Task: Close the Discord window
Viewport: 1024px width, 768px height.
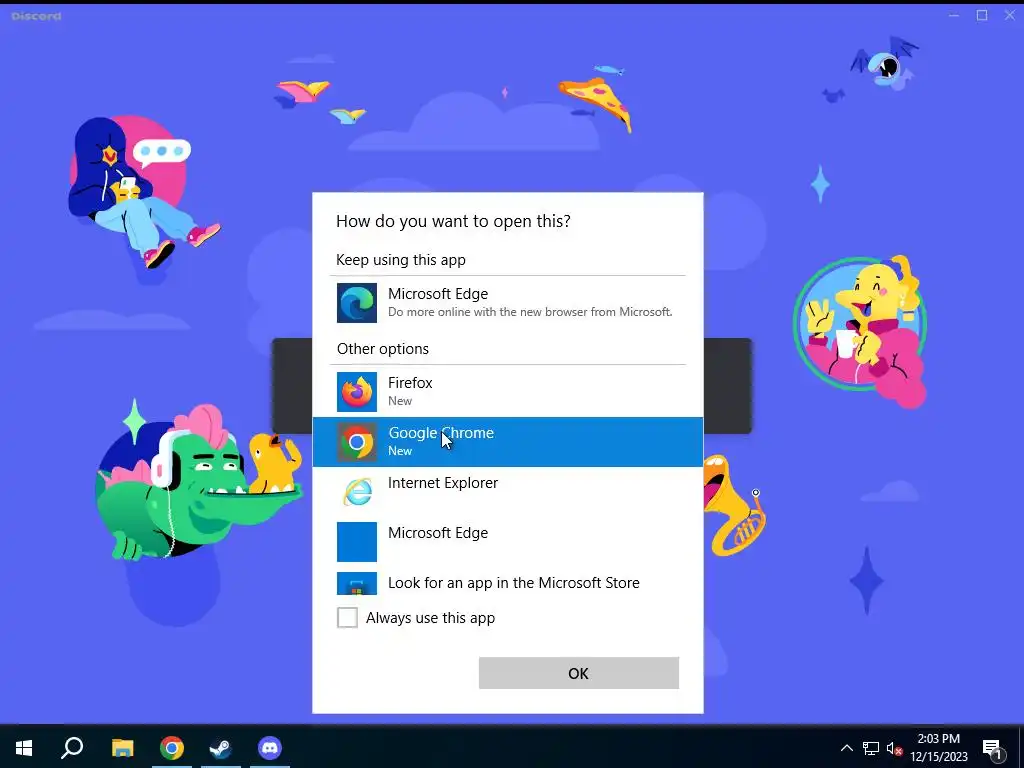Action: (x=1010, y=15)
